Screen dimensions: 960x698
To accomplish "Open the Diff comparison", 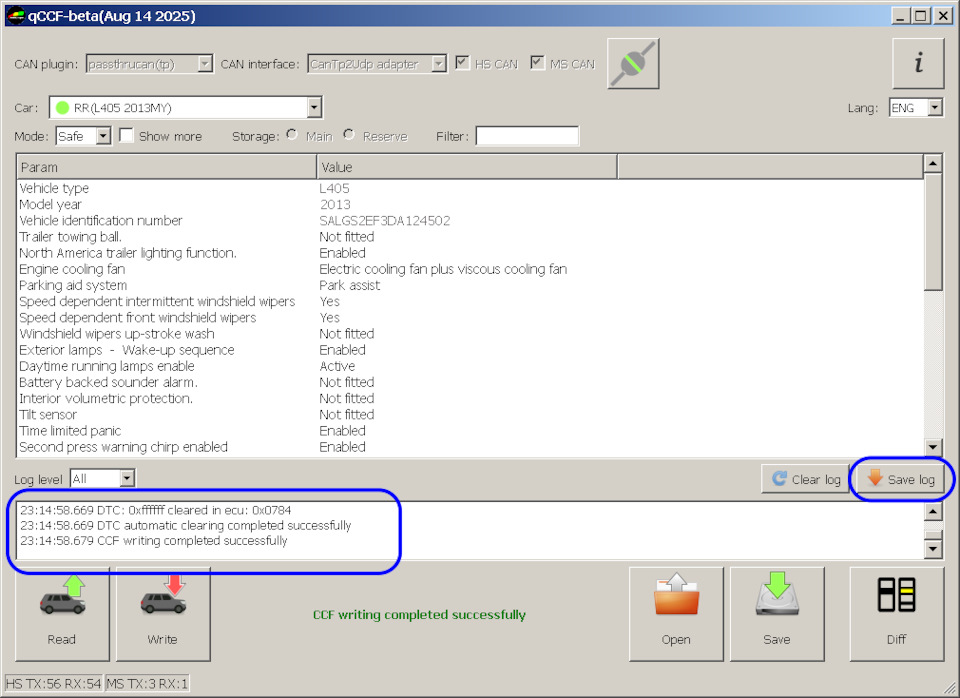I will tap(896, 614).
